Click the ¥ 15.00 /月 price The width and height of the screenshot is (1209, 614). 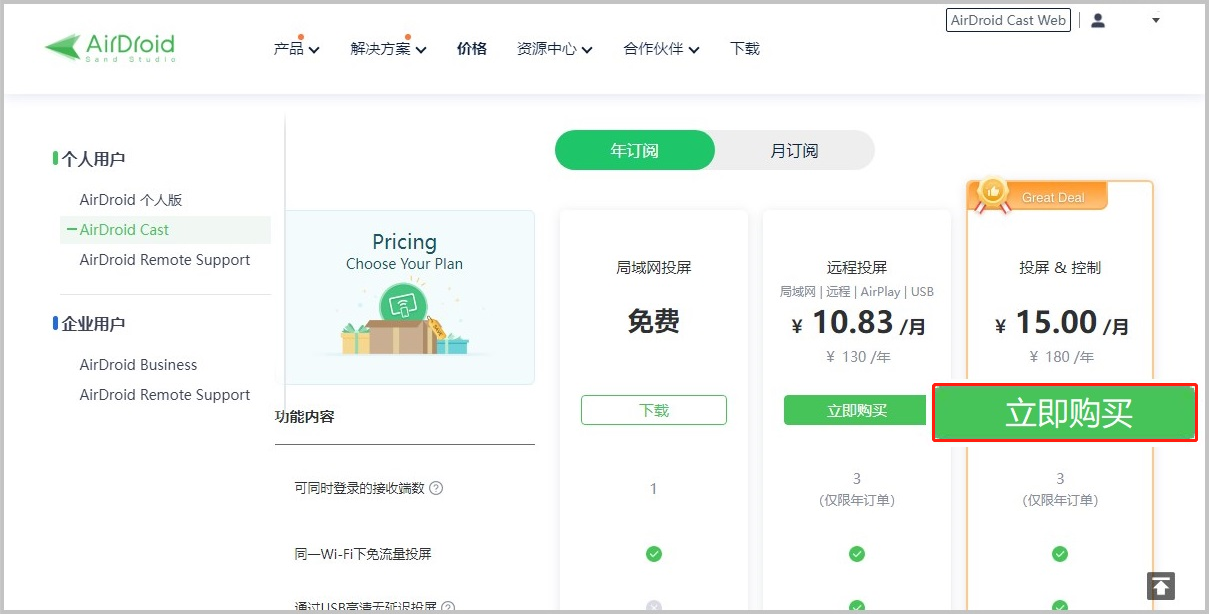pyautogui.click(x=1062, y=323)
